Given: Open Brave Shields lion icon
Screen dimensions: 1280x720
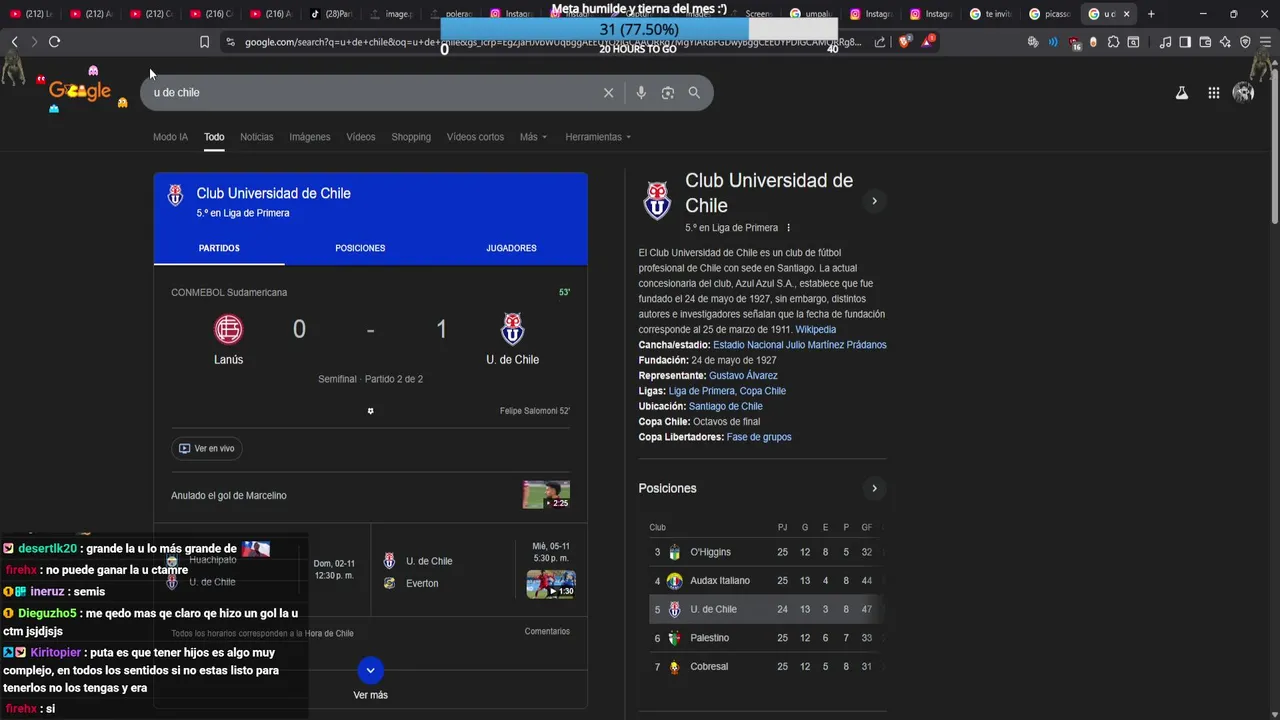Looking at the screenshot, I should pyautogui.click(x=905, y=42).
